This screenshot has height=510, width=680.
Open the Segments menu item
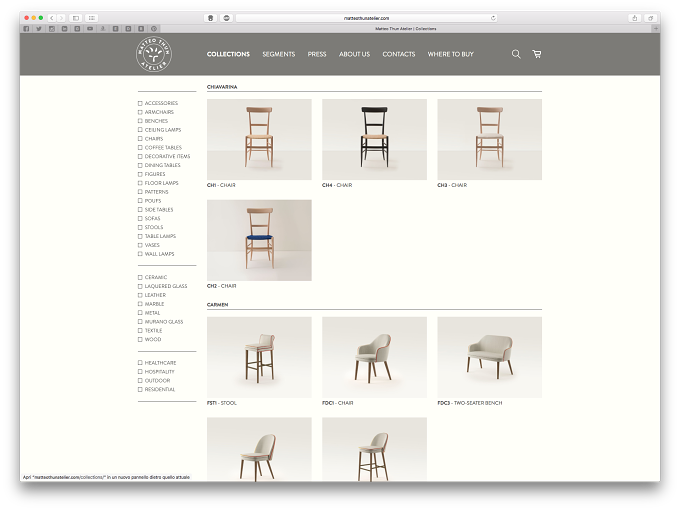pyautogui.click(x=278, y=54)
